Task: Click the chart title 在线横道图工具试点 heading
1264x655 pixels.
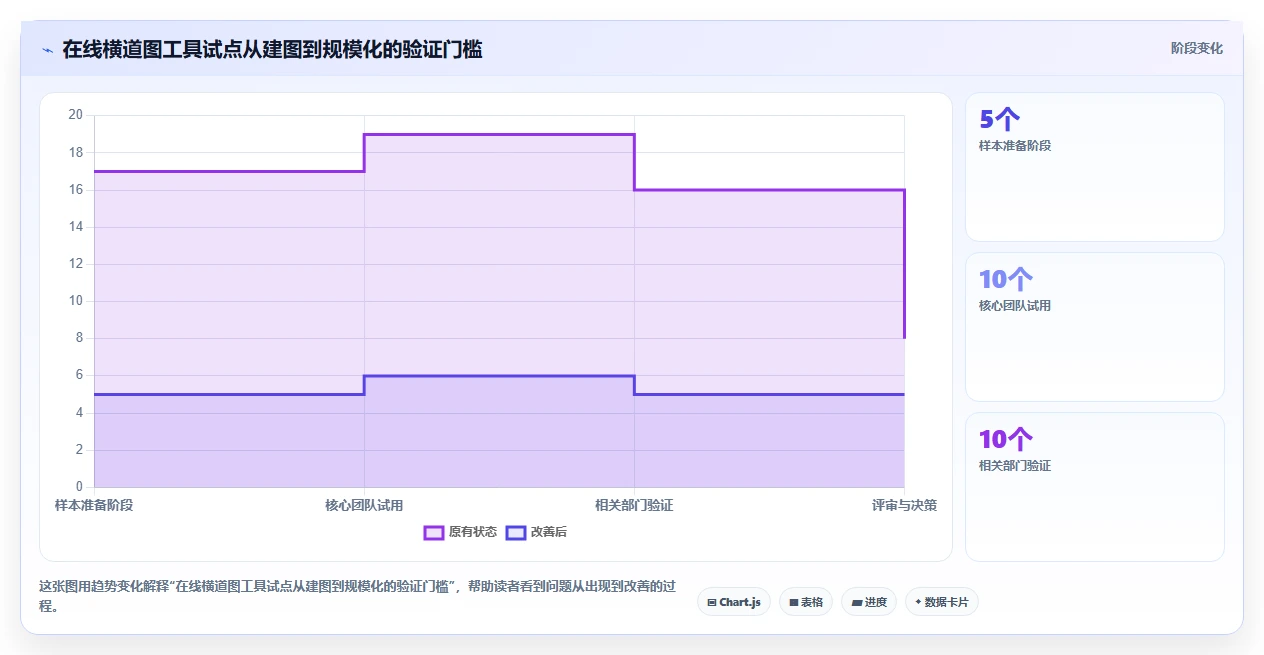Action: pos(272,49)
